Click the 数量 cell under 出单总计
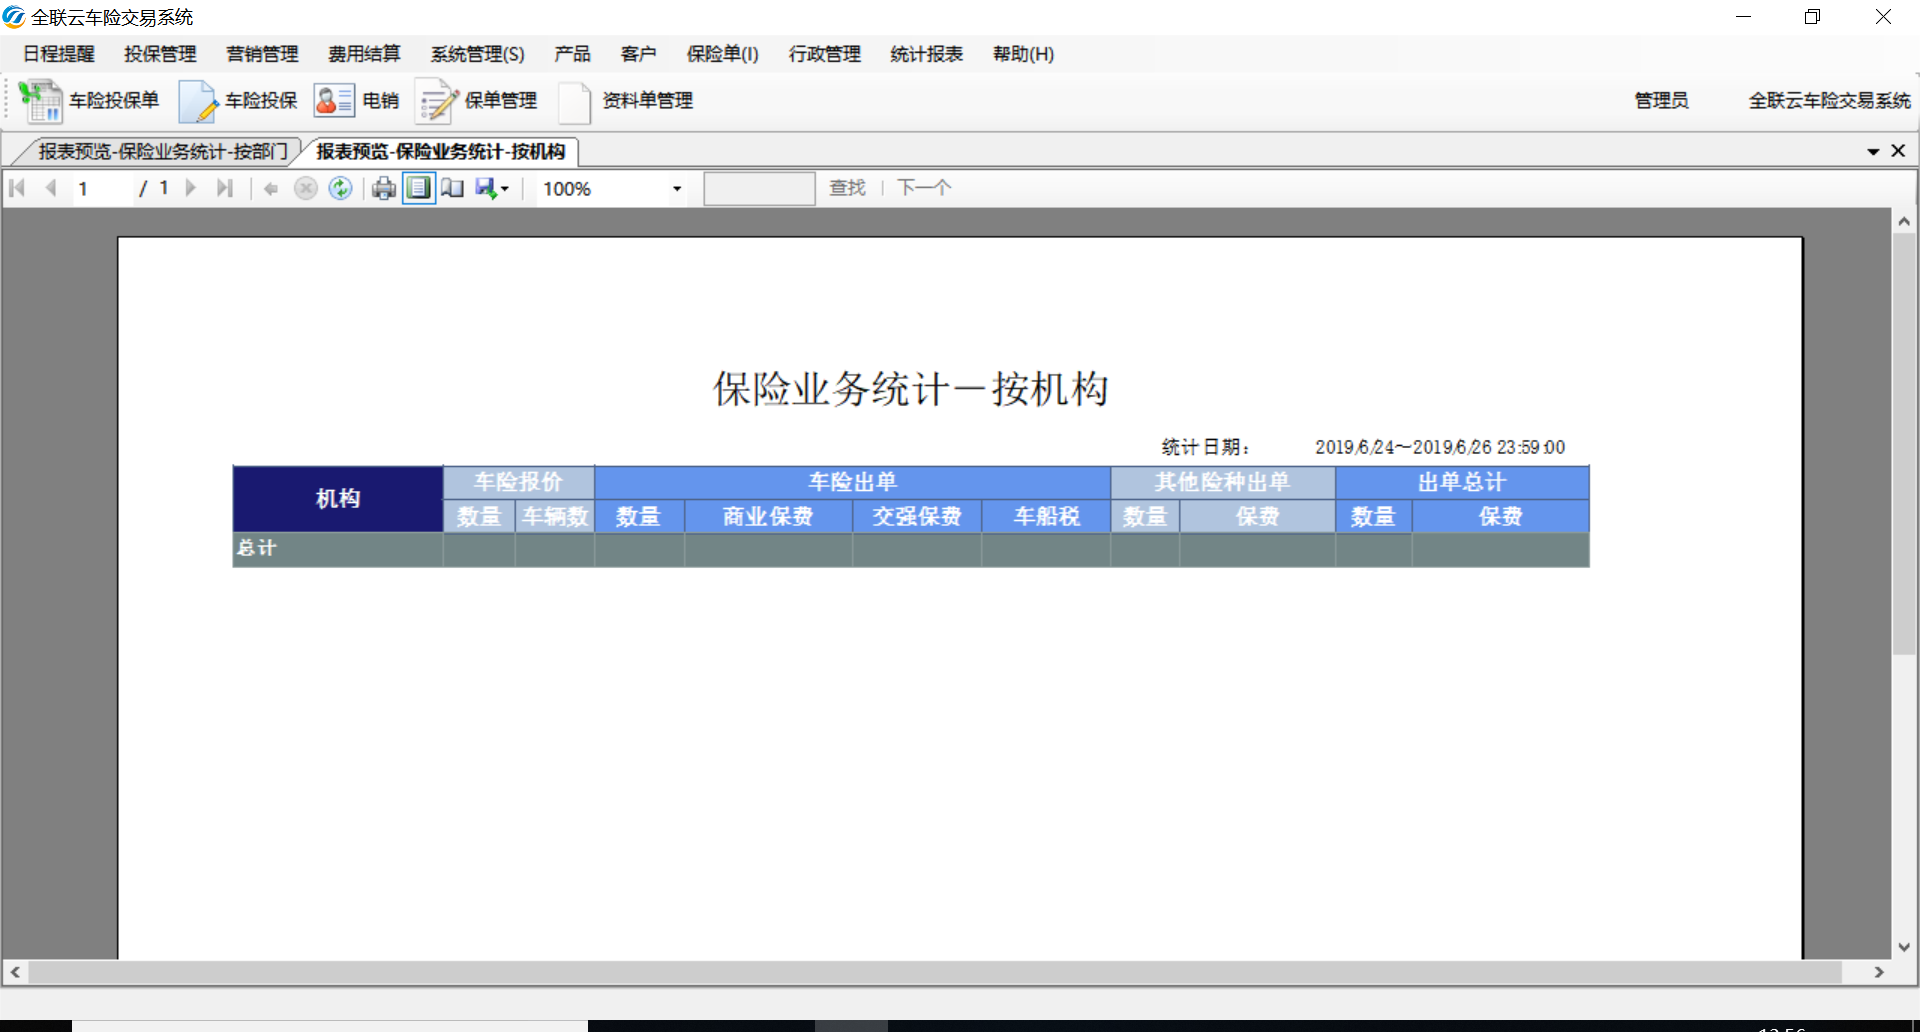 pyautogui.click(x=1373, y=516)
